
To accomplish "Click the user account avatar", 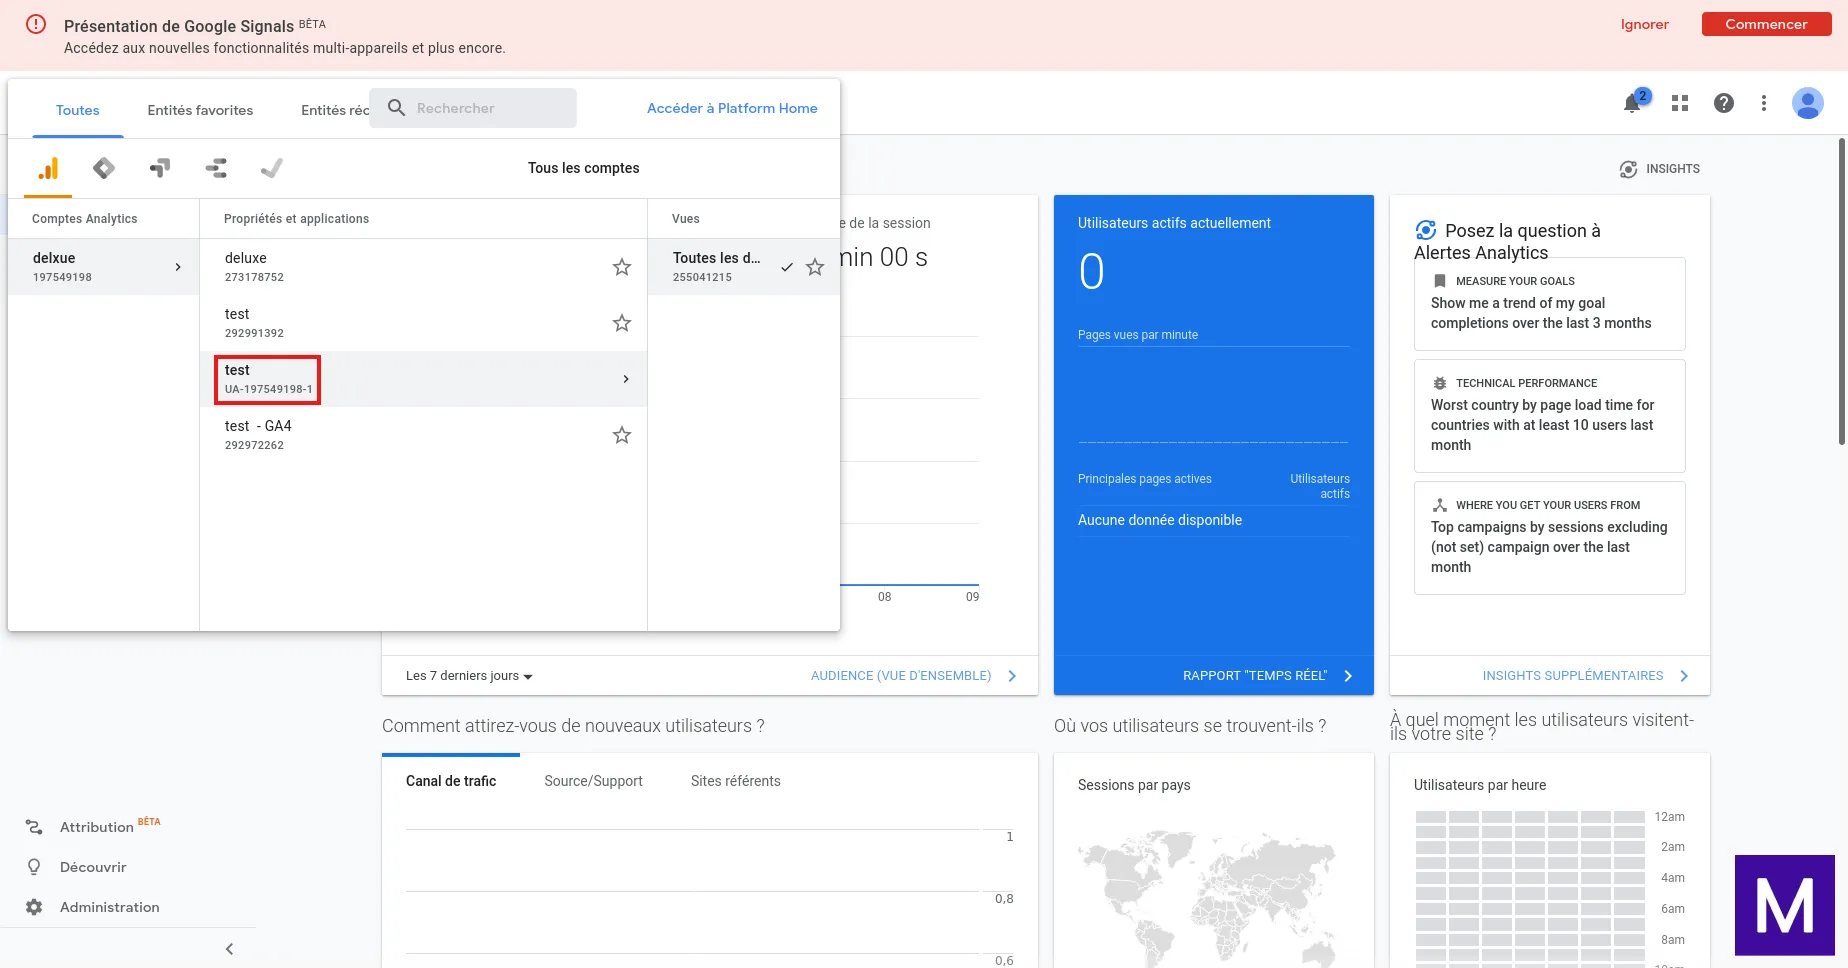I will [1807, 103].
